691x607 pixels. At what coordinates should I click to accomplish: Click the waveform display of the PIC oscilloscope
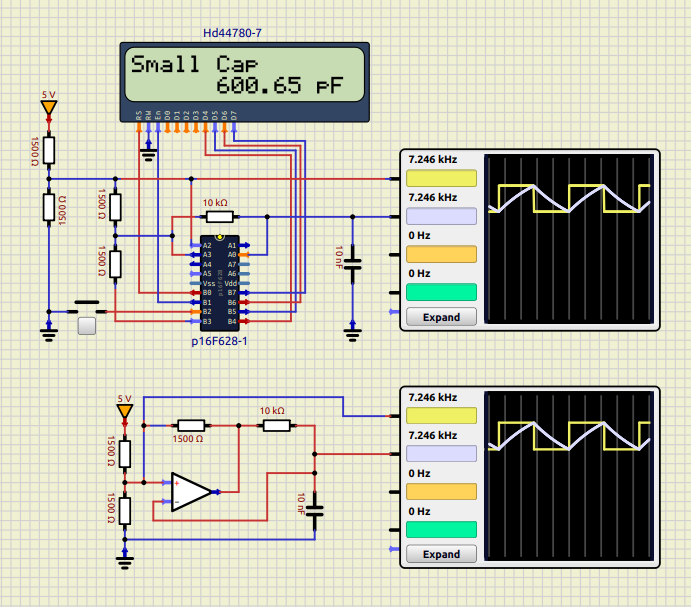569,240
